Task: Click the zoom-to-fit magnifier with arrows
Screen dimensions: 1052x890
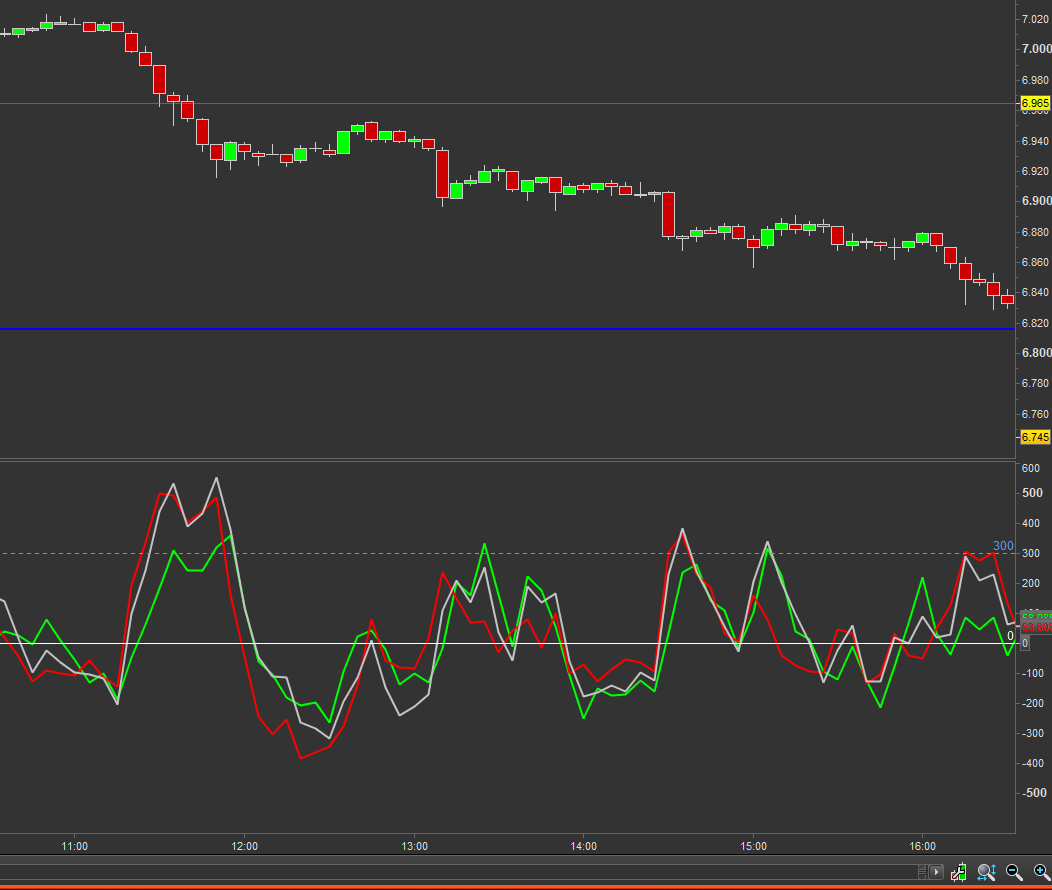Action: click(x=986, y=872)
